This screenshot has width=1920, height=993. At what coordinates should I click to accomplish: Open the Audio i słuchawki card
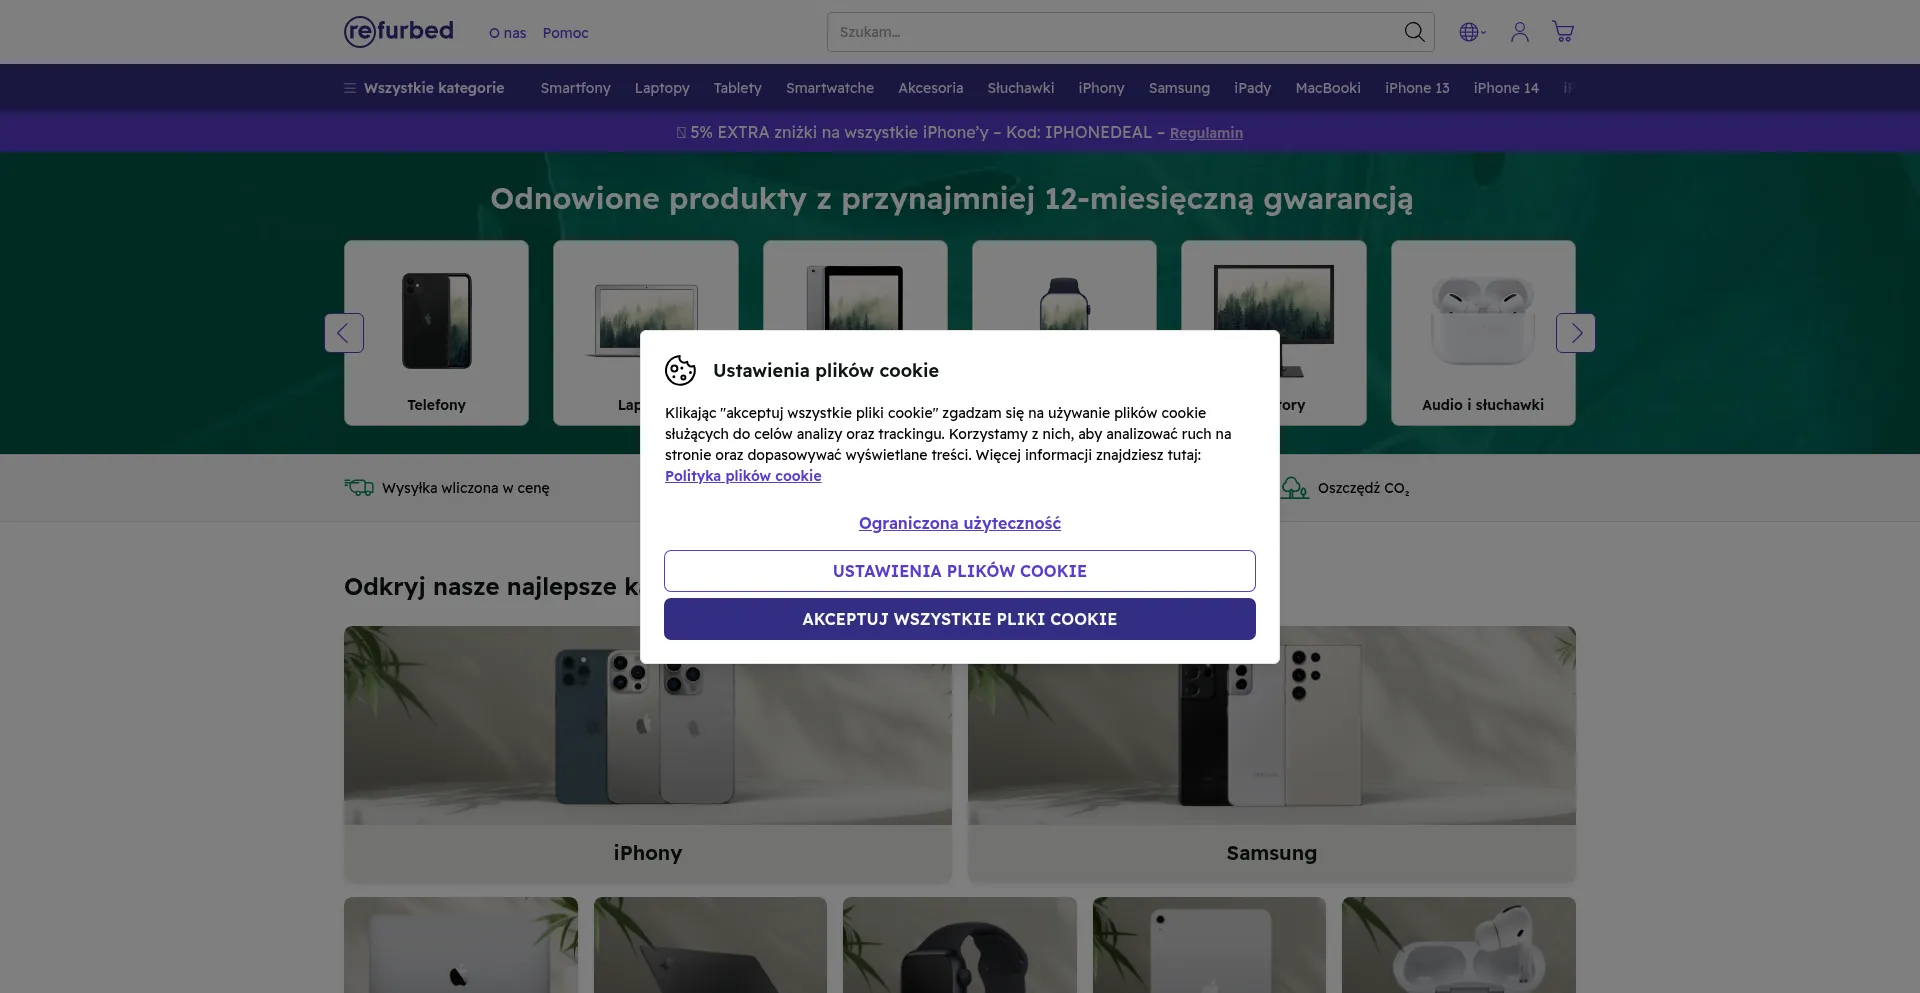[x=1483, y=333]
